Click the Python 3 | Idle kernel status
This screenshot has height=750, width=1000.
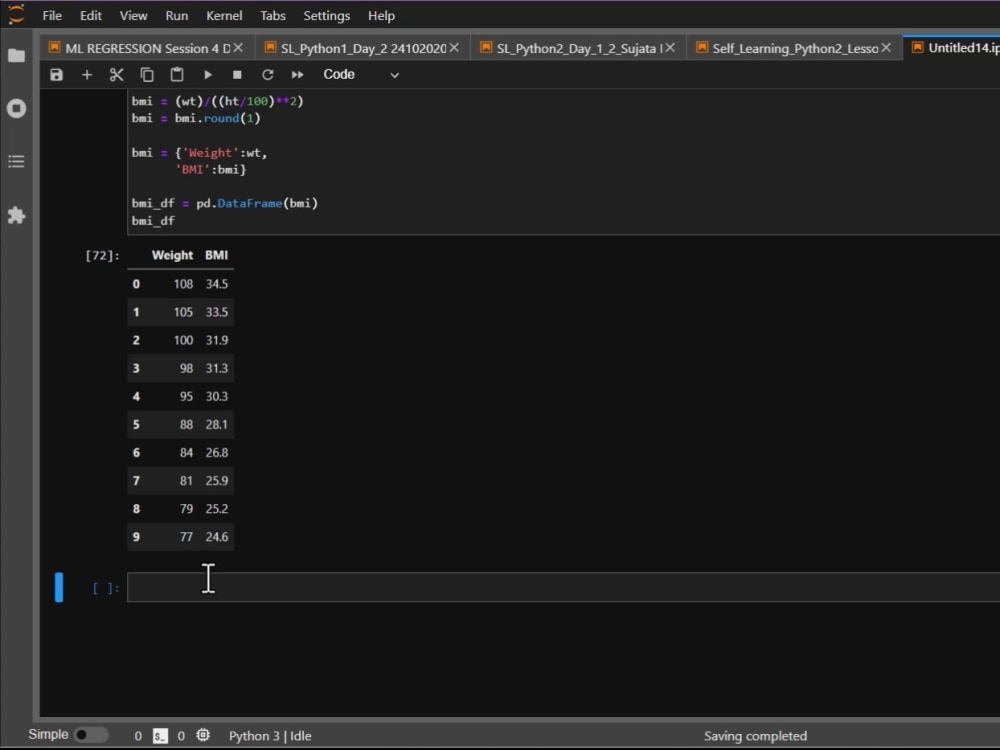(x=270, y=735)
